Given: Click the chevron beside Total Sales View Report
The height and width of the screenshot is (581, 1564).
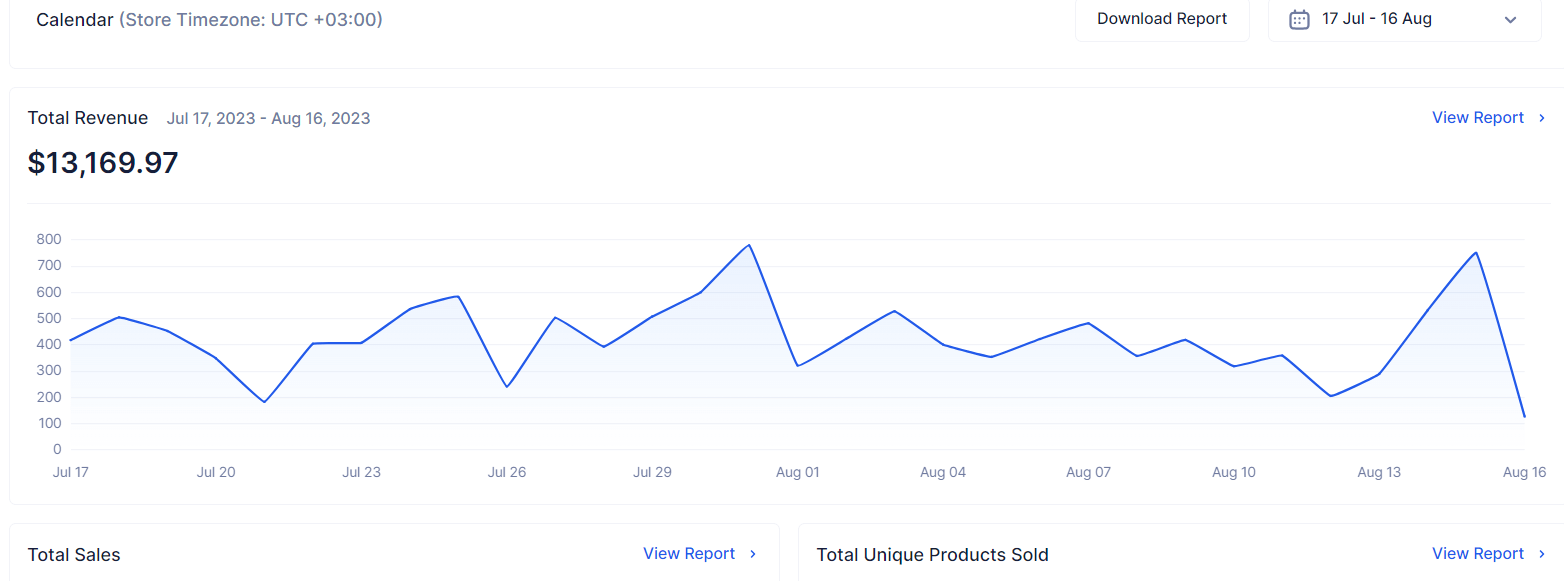Looking at the screenshot, I should tap(751, 553).
